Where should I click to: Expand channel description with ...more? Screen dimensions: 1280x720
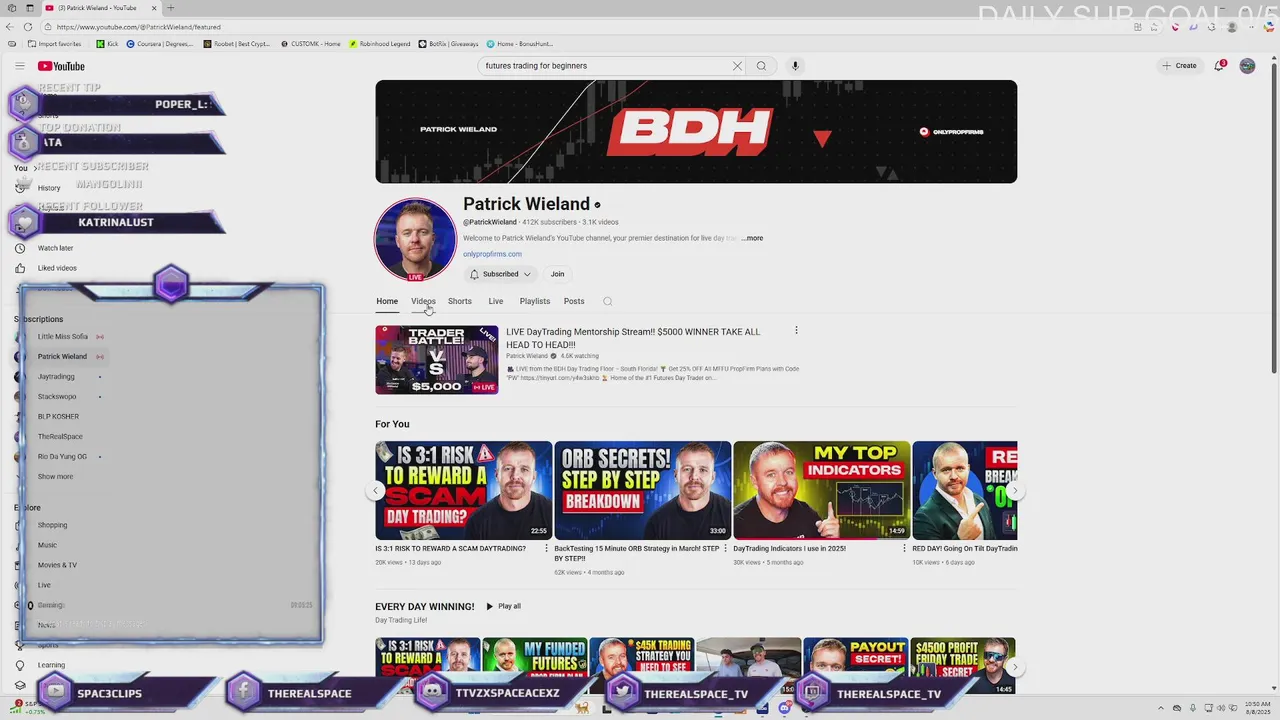(x=753, y=238)
